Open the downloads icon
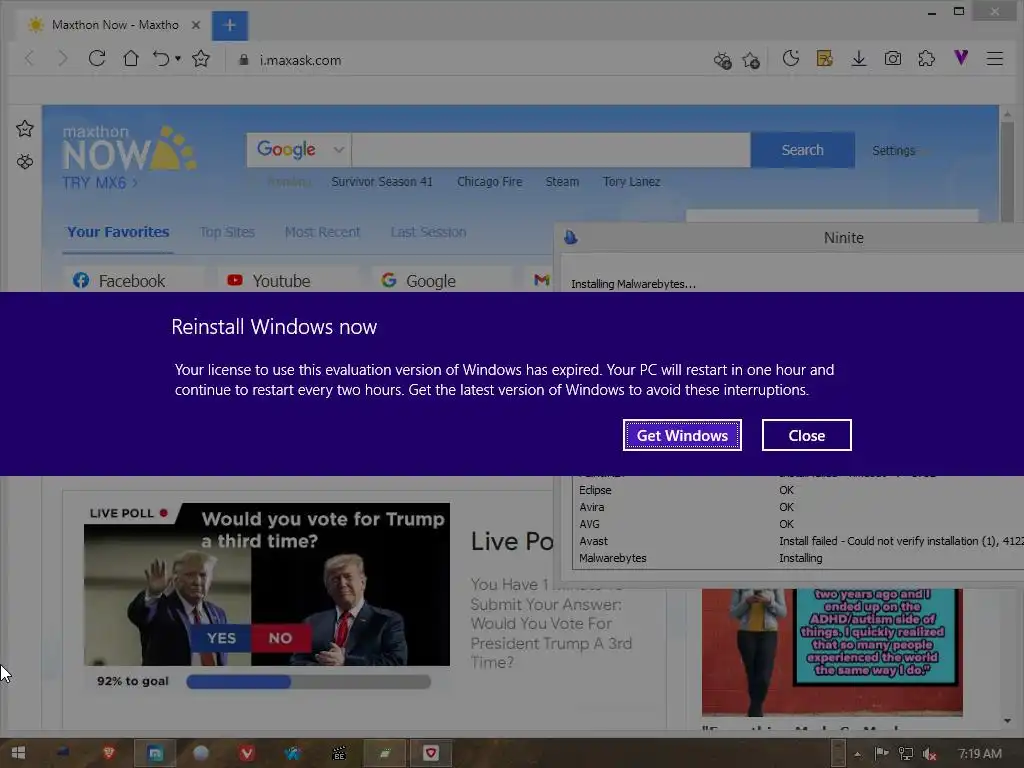1024x768 pixels. click(x=859, y=59)
